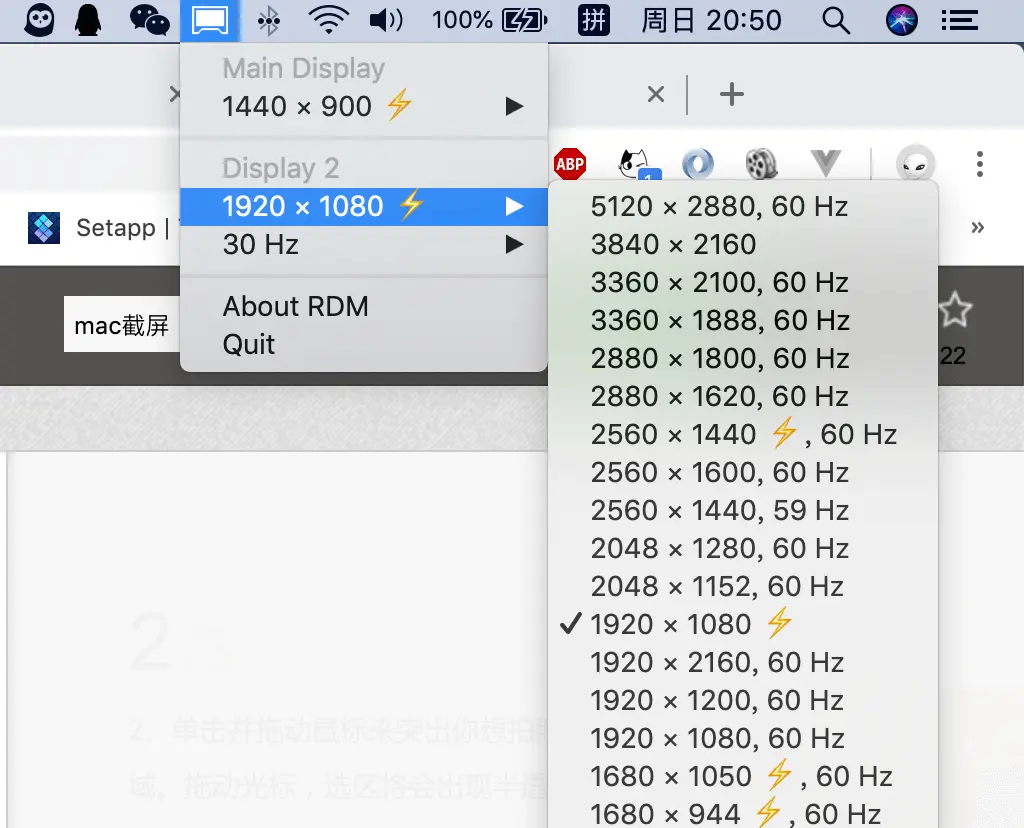Click the star favorite icon on page
Viewport: 1024px width, 828px height.
[x=955, y=310]
